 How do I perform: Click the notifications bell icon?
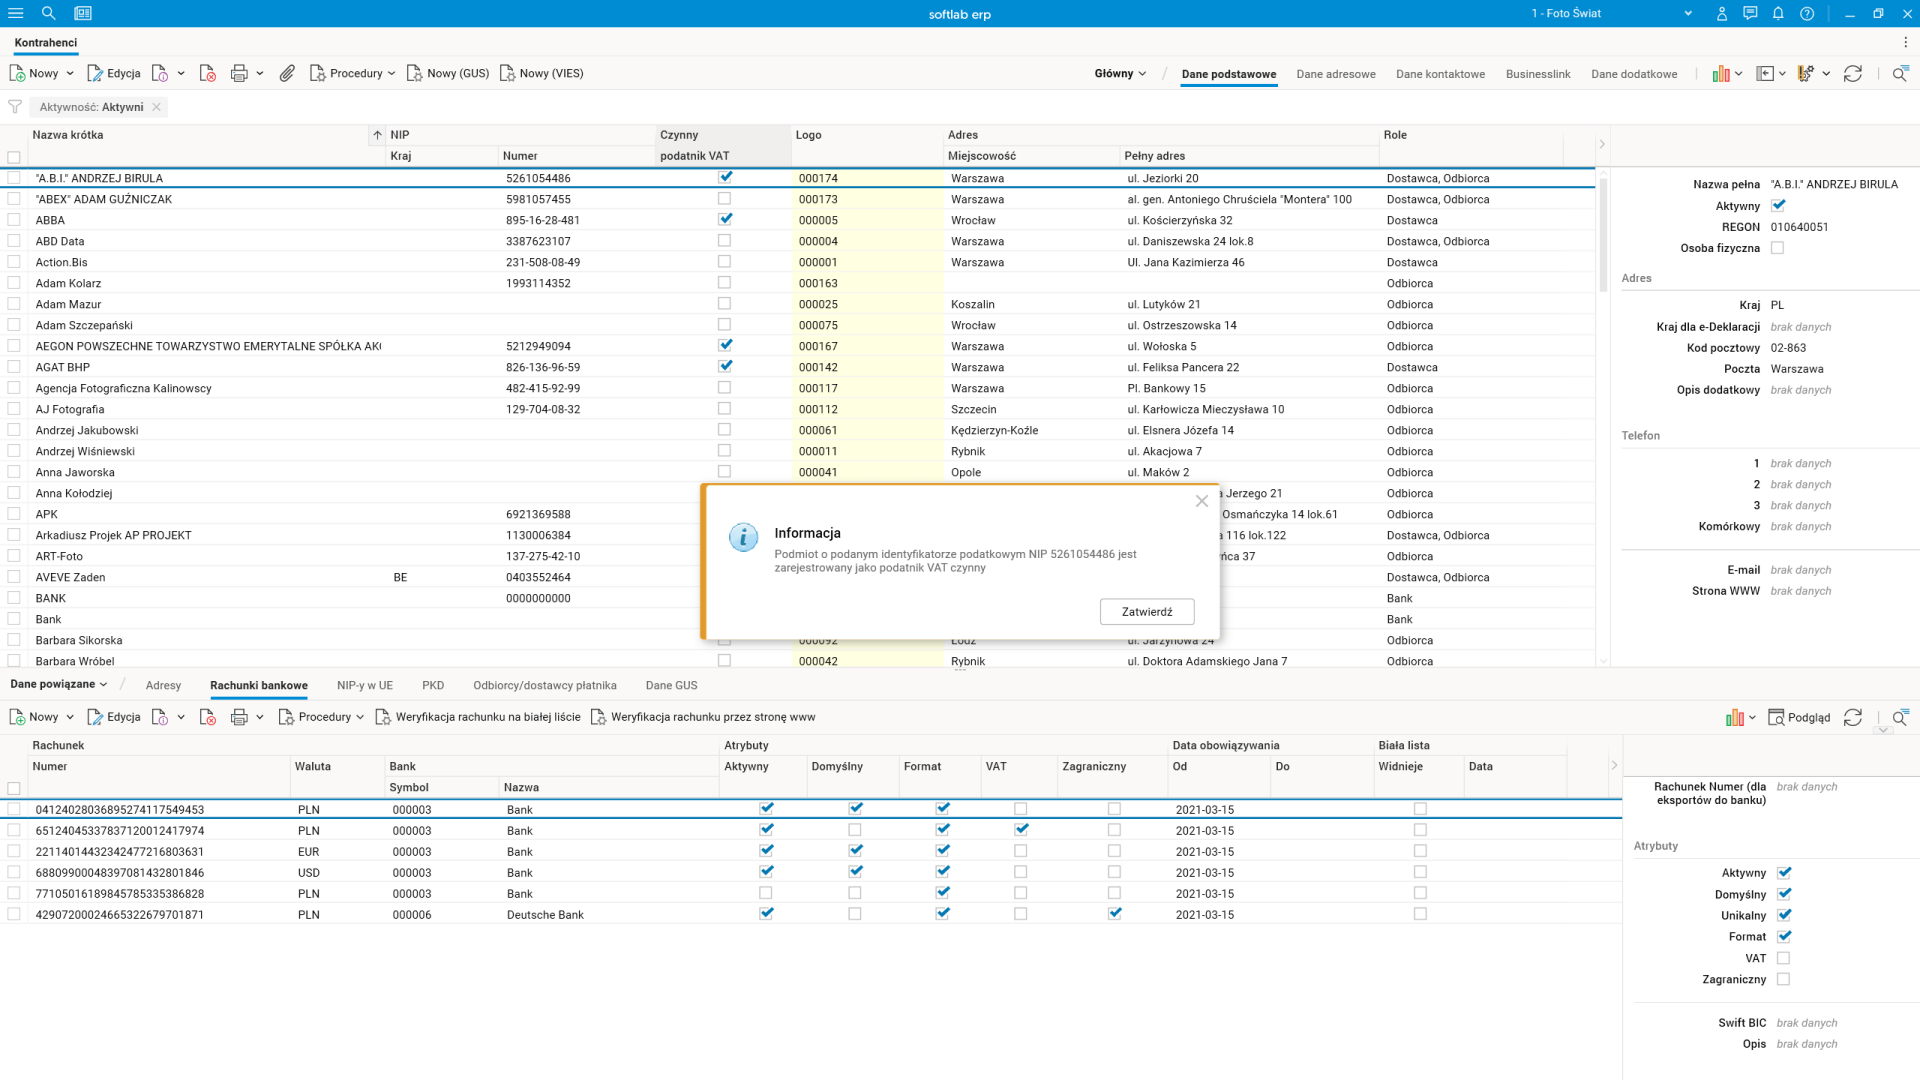click(1778, 13)
